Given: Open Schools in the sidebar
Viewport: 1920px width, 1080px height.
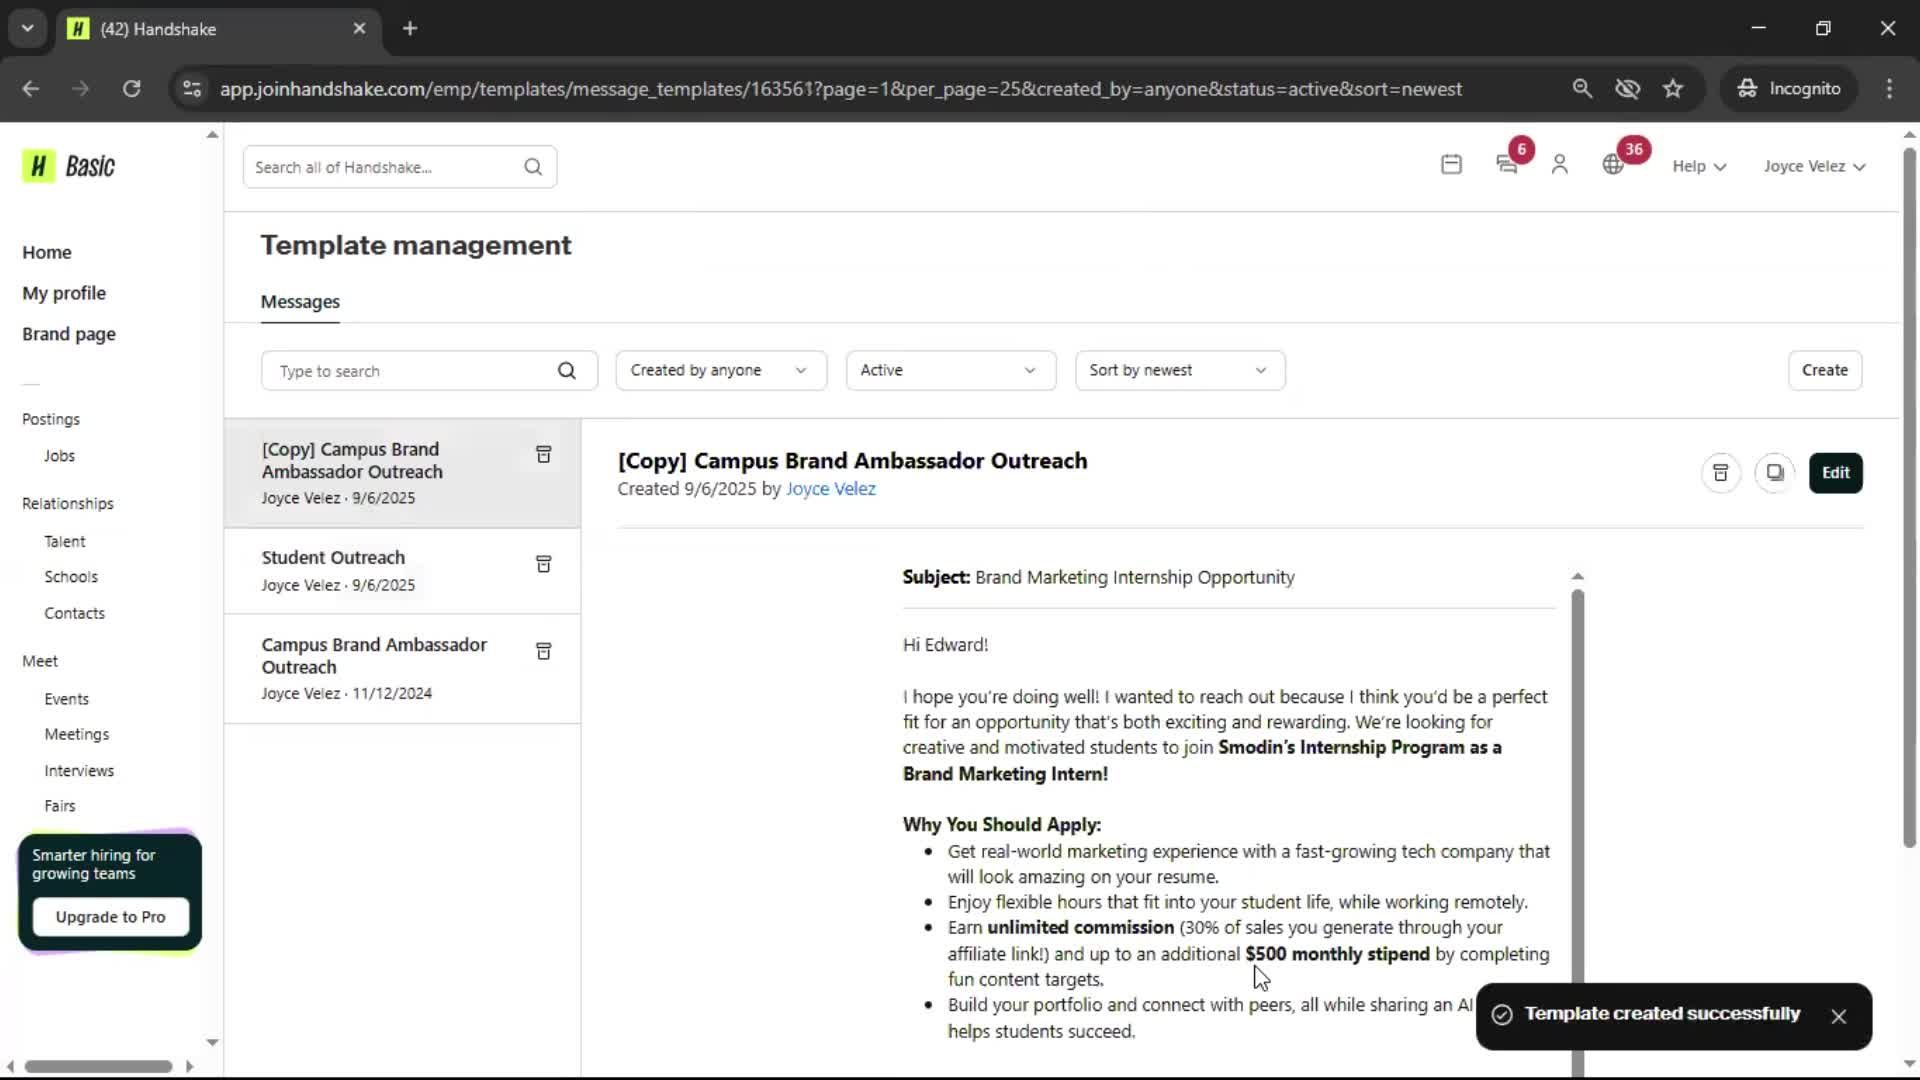Looking at the screenshot, I should pyautogui.click(x=71, y=577).
